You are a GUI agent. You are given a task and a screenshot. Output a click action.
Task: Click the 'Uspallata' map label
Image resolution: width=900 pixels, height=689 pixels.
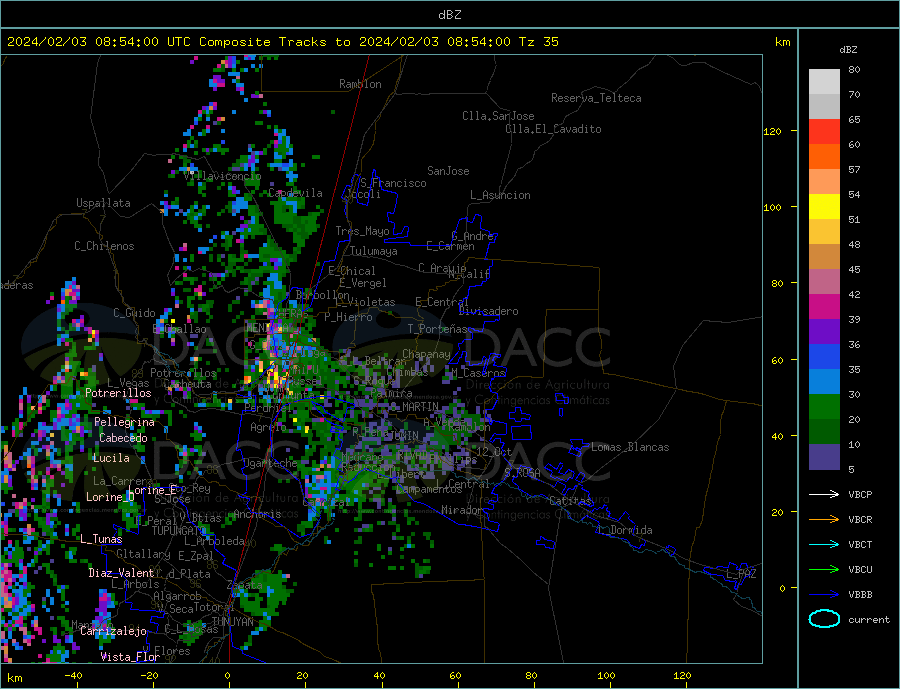(103, 203)
